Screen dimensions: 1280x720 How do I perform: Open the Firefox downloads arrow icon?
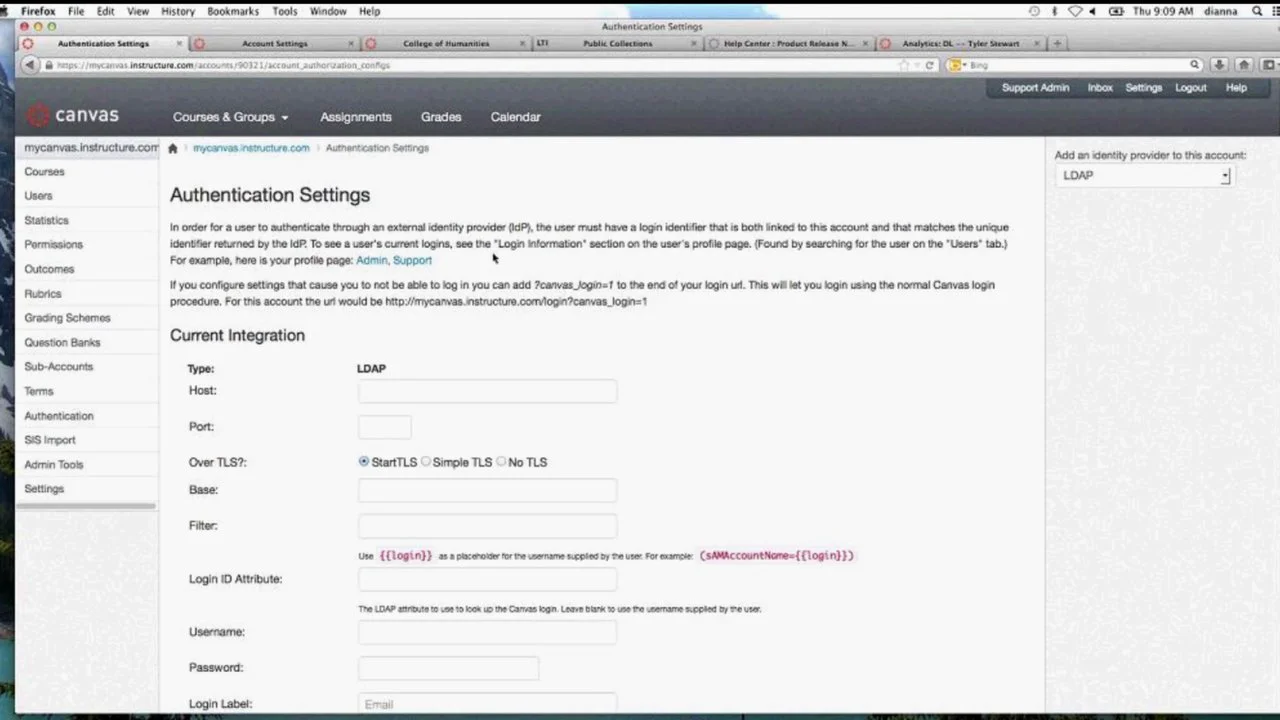coord(1219,65)
